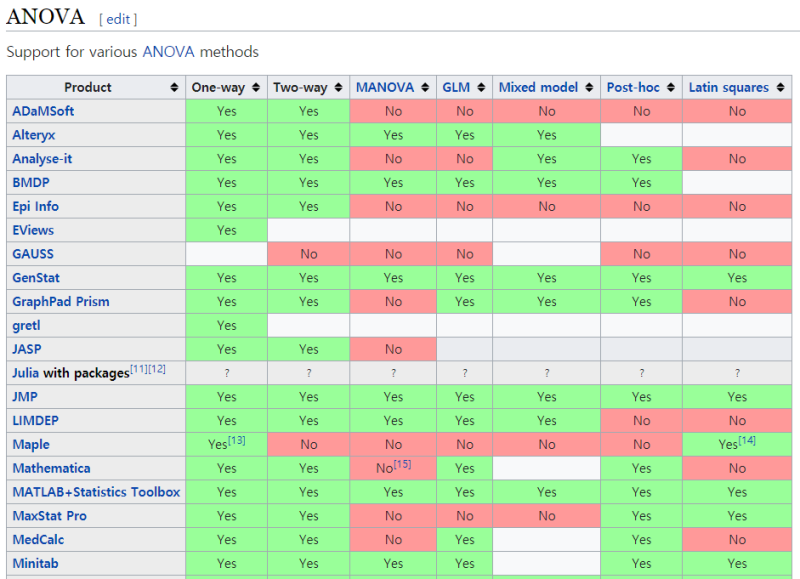
Task: Sort table by Product column arrows
Action: (174, 88)
